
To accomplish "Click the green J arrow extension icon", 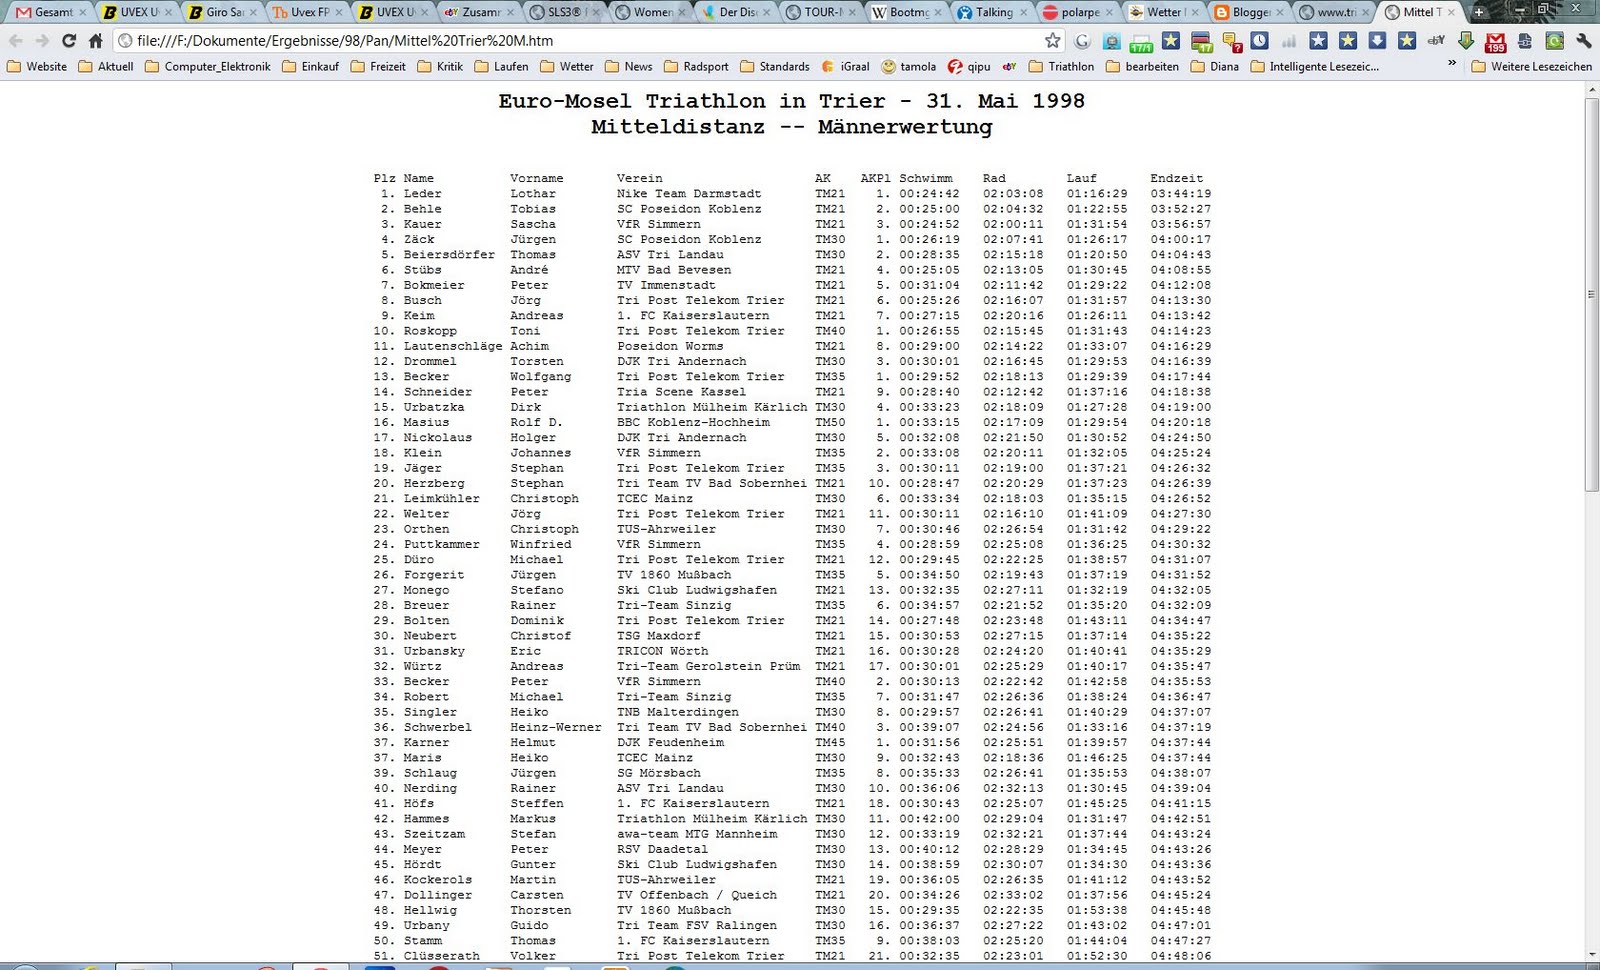I will point(1466,41).
